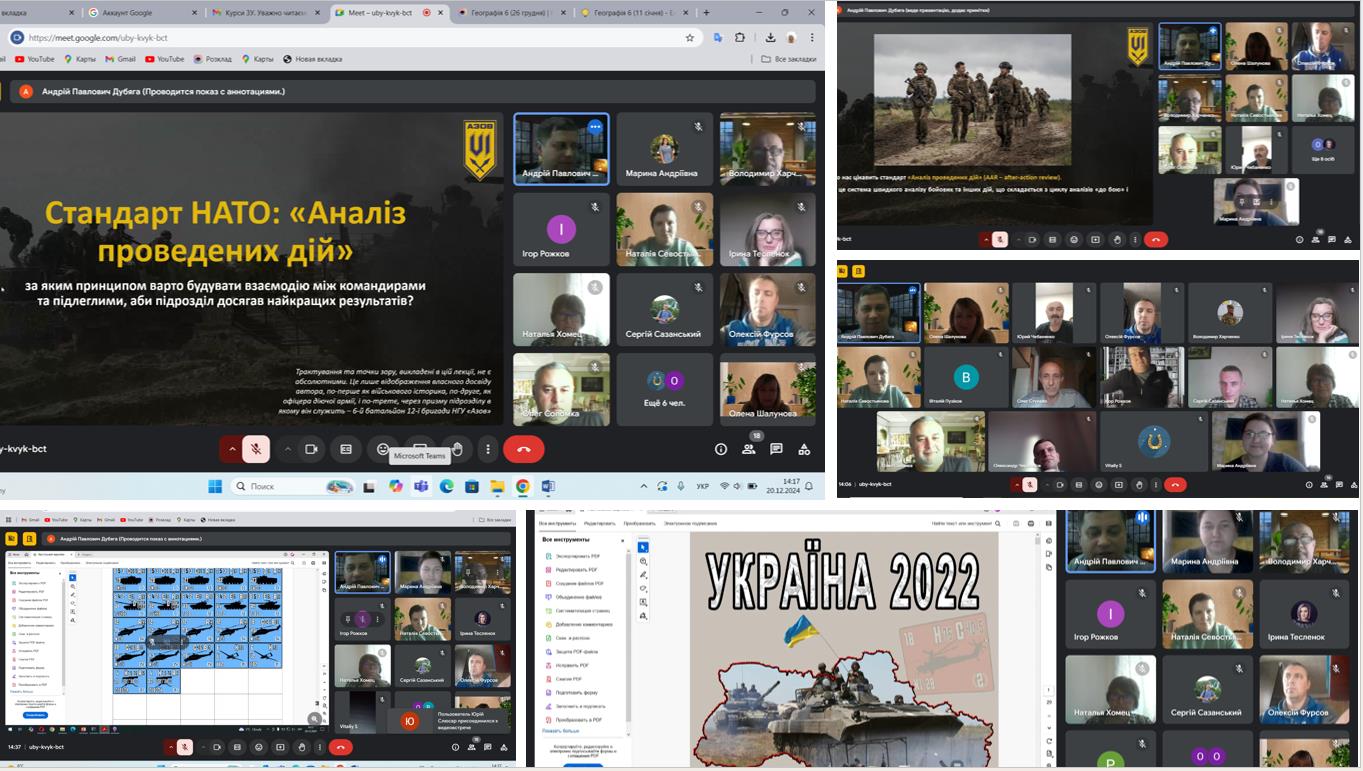Open Chrome extensions puzzle icon
This screenshot has width=1363, height=771.
click(740, 38)
